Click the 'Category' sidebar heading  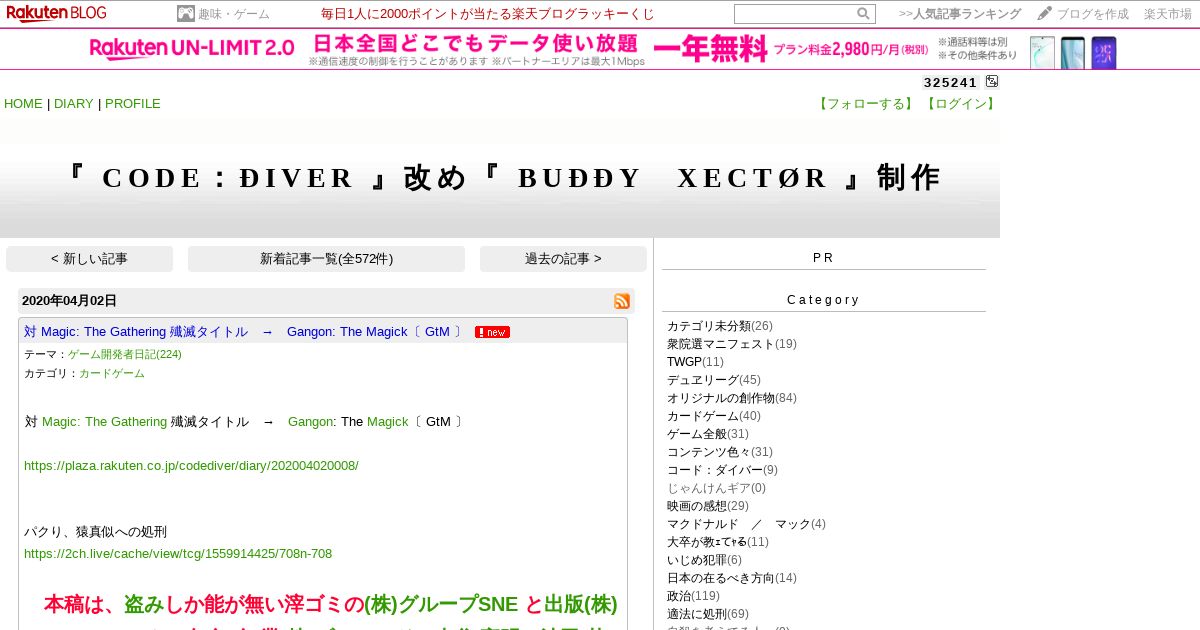823,300
